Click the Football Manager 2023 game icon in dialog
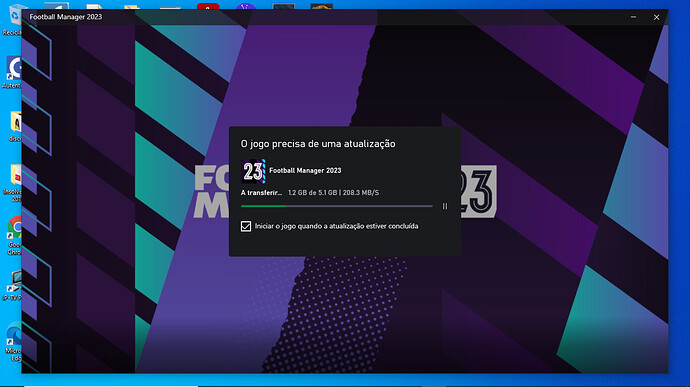690x387 pixels. click(x=253, y=171)
